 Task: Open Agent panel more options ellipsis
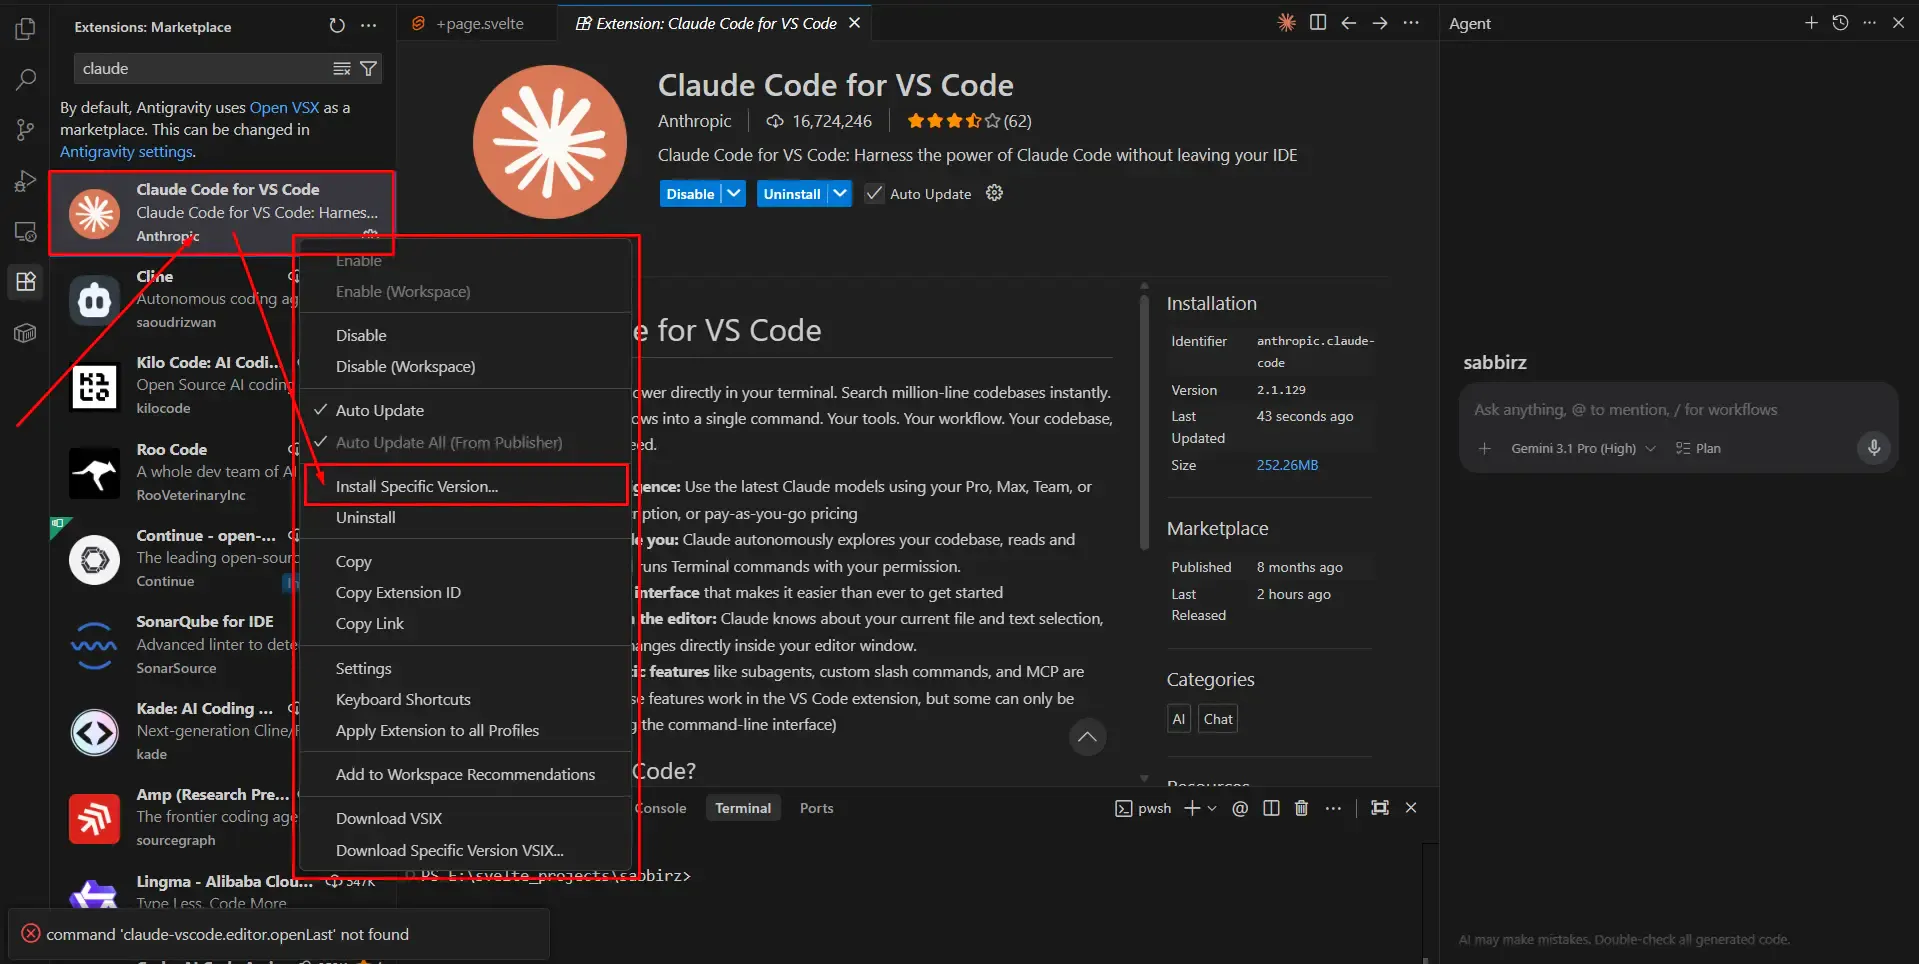point(1869,23)
